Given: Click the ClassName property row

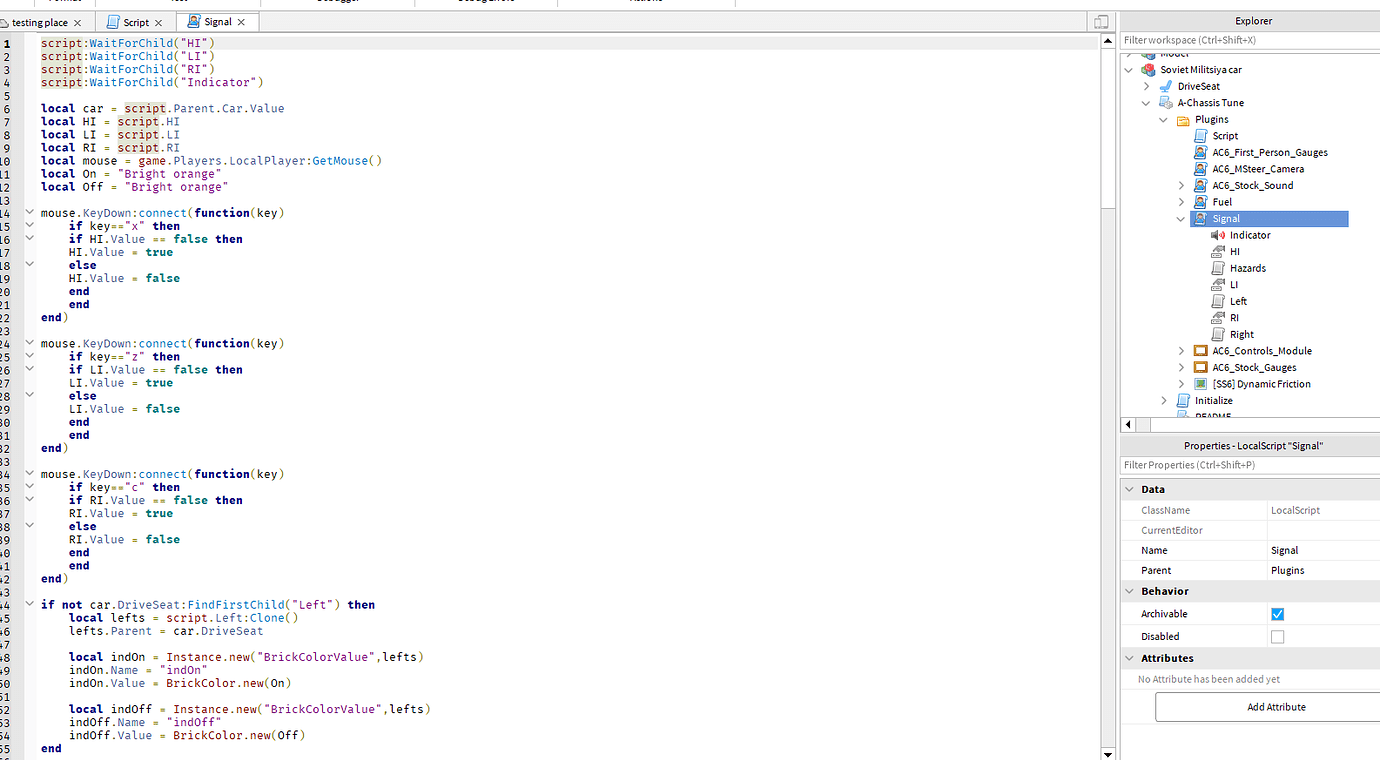Looking at the screenshot, I should (x=1250, y=510).
